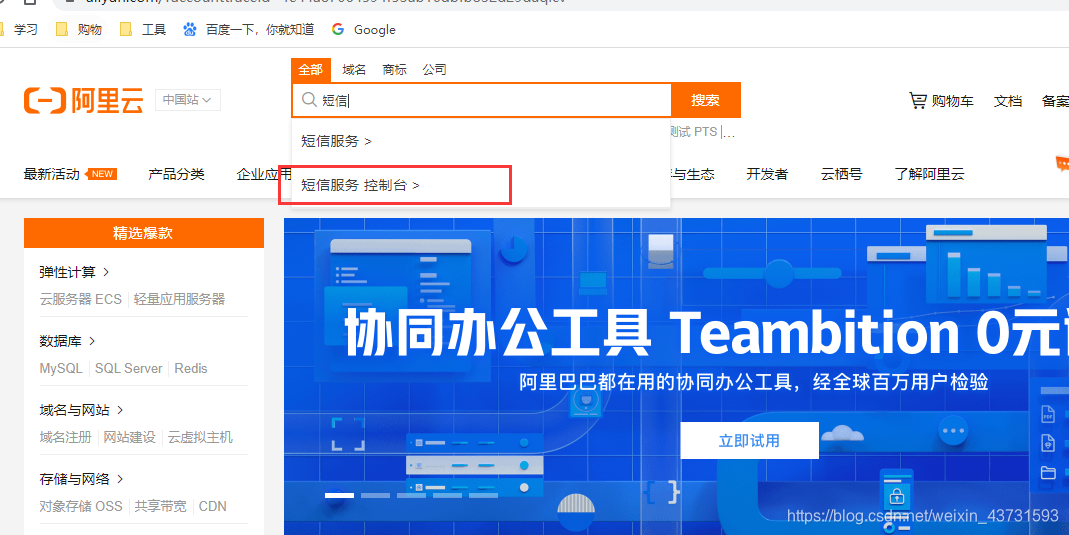
Task: Open the CDN link
Action: click(x=213, y=506)
